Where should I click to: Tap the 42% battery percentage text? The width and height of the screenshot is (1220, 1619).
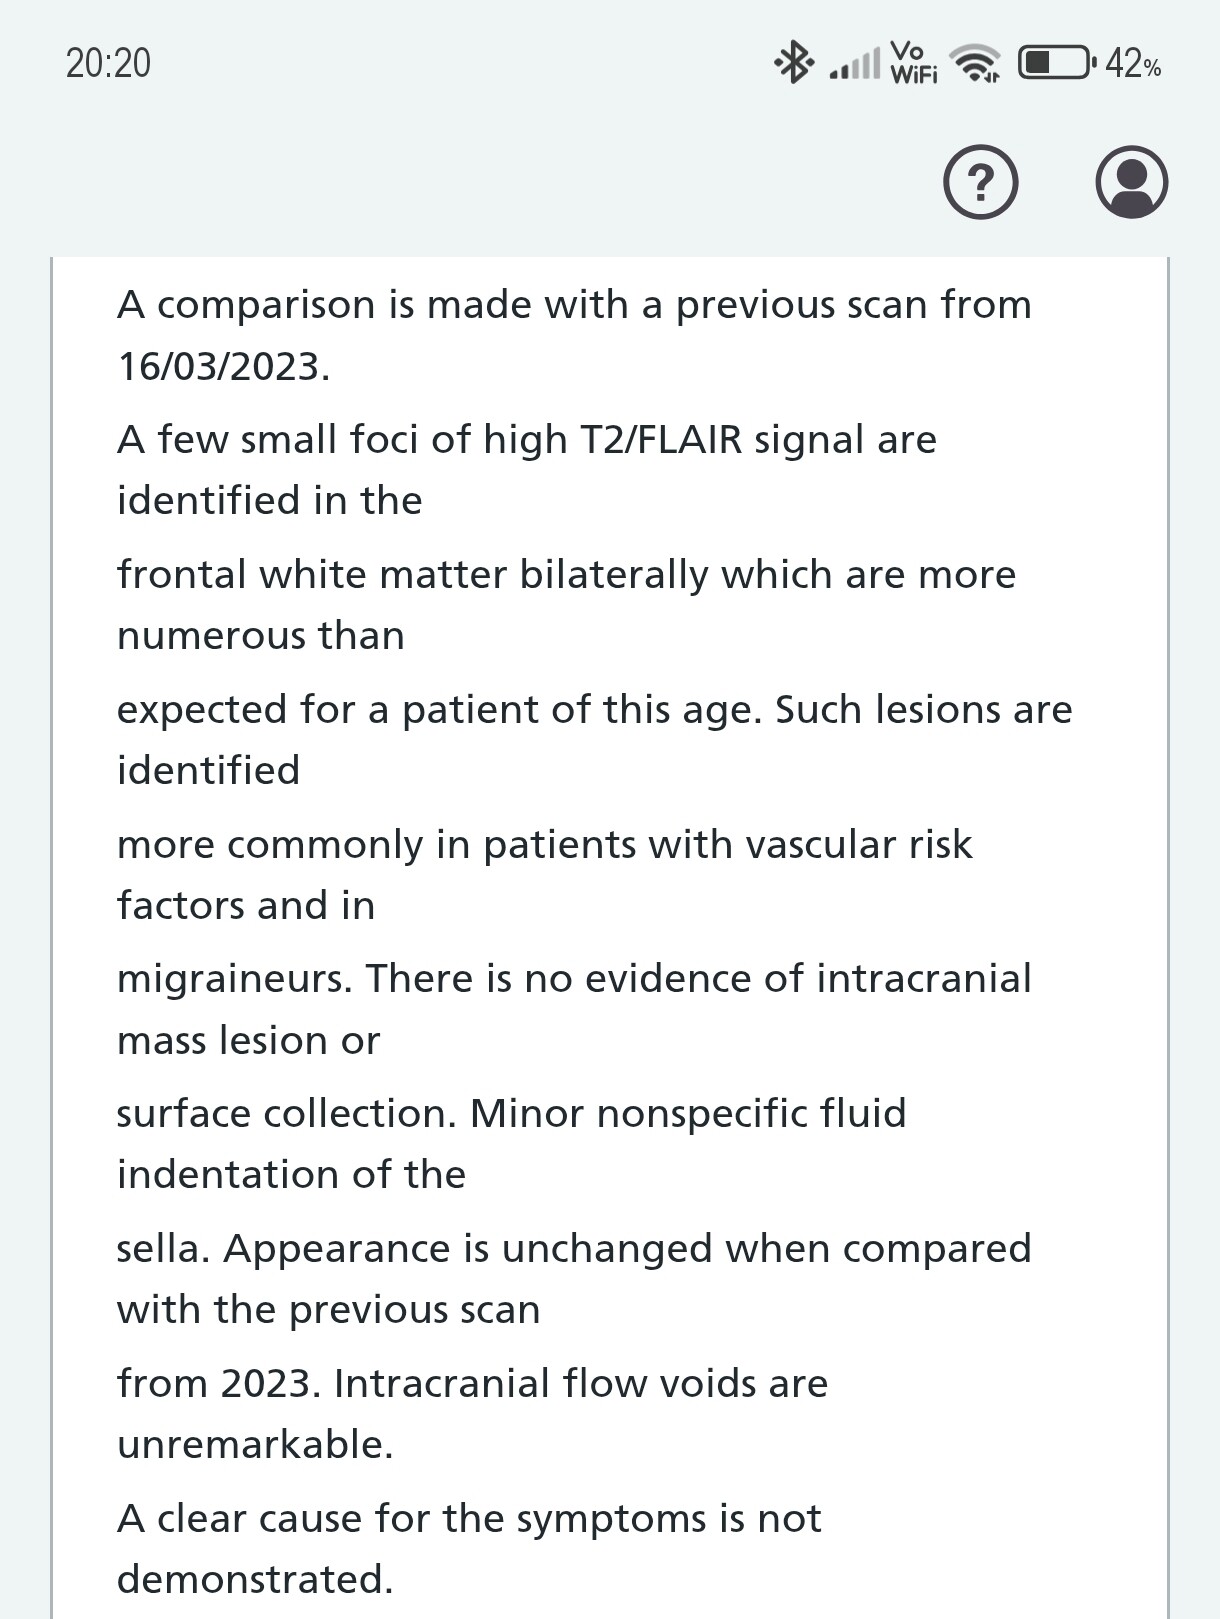click(x=1133, y=65)
